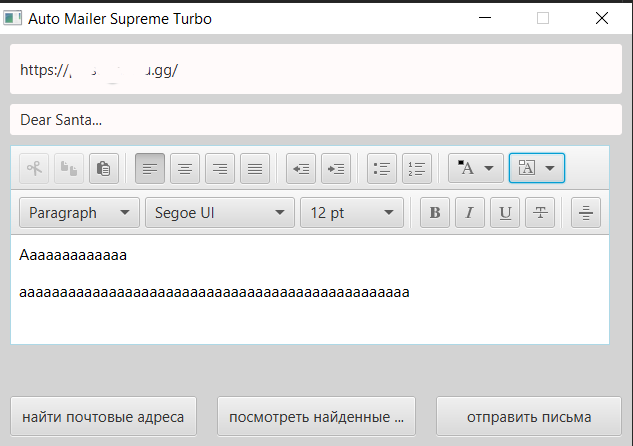
Task: Open the text background color picker
Action: click(537, 168)
